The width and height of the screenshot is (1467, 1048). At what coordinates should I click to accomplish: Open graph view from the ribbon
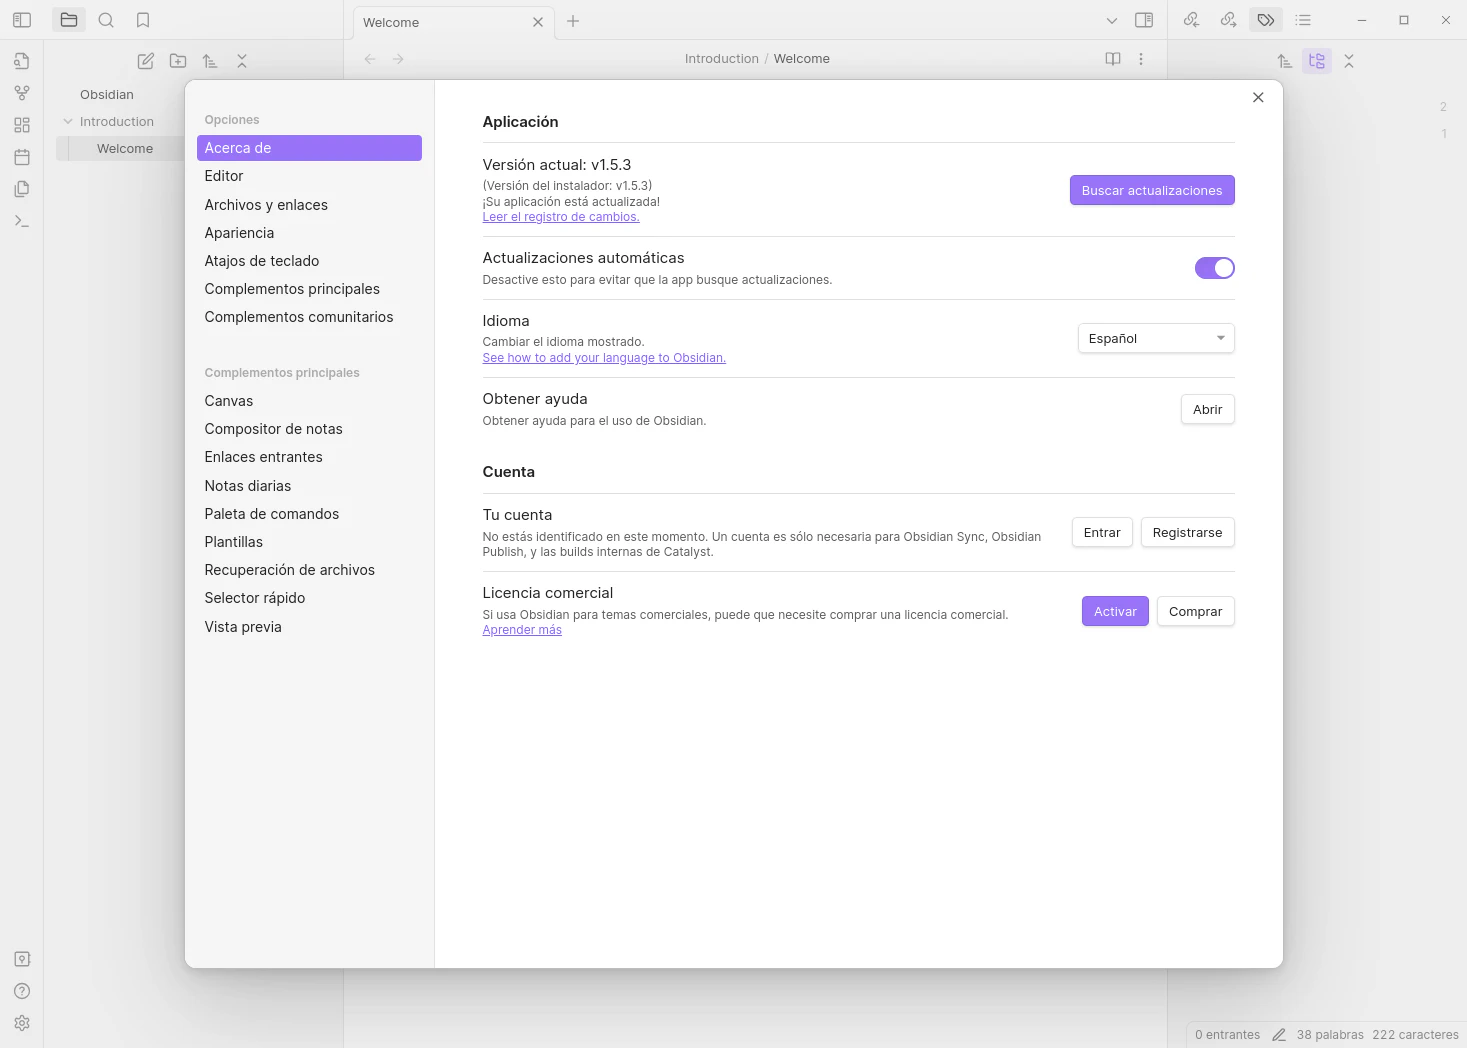tap(22, 93)
